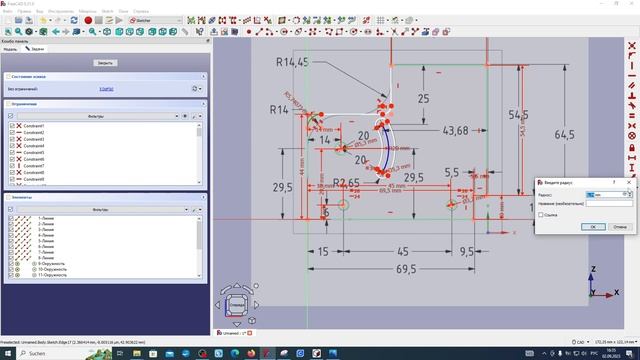
Task: Apply the Equal constraint icon
Action: [632, 116]
